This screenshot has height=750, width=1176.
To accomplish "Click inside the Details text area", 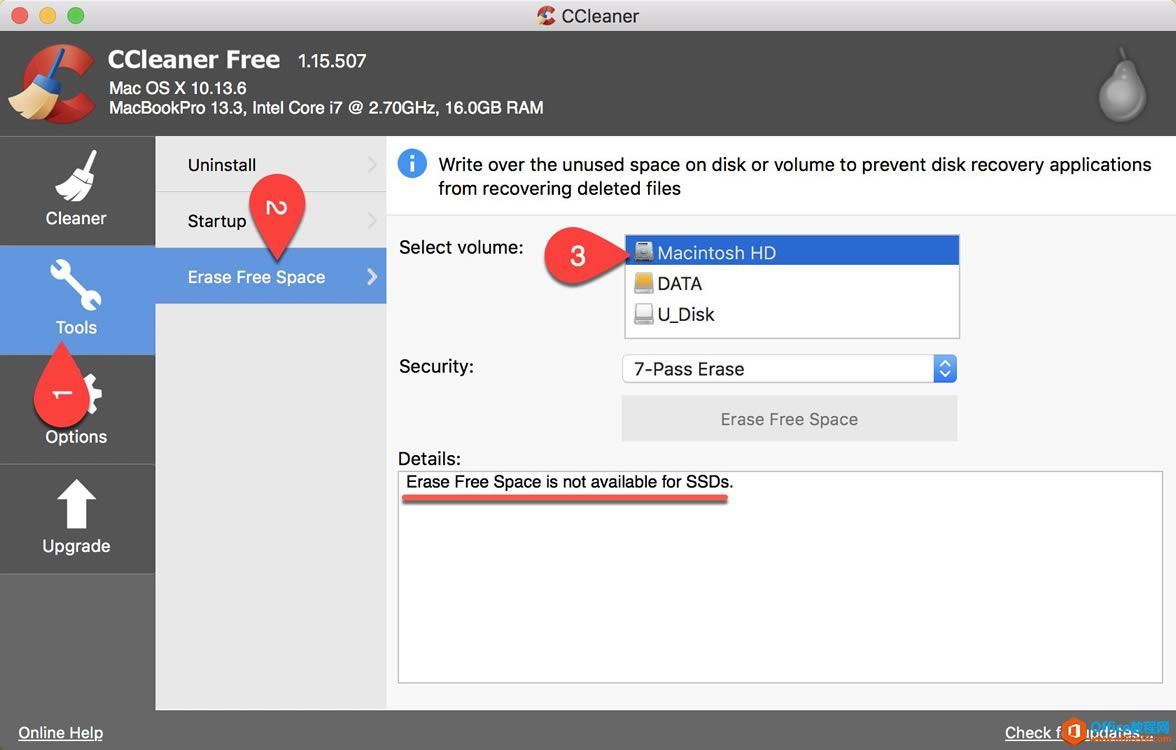I will point(780,577).
